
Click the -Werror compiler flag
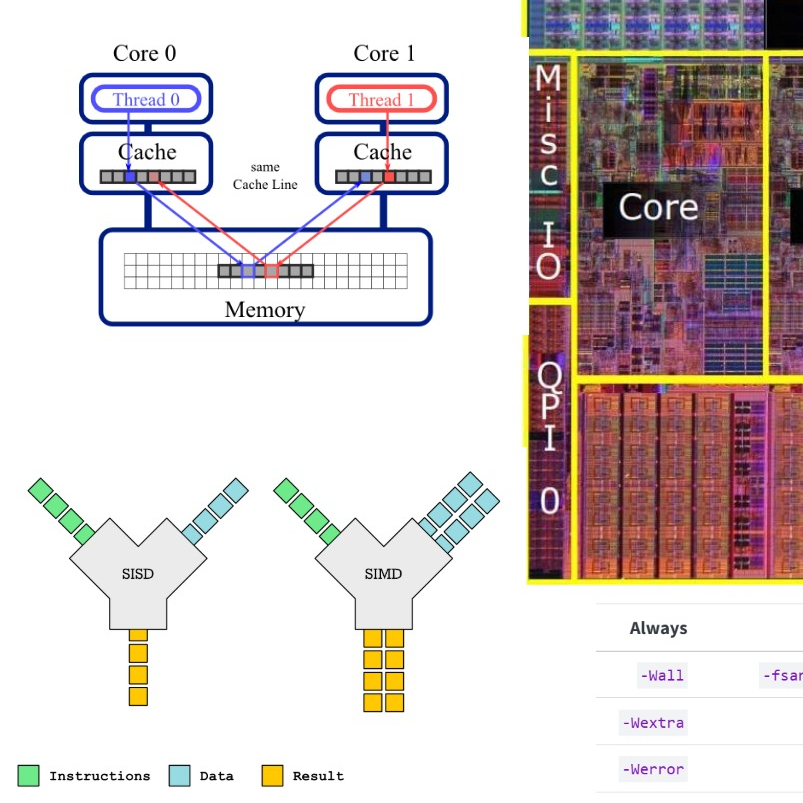point(653,769)
